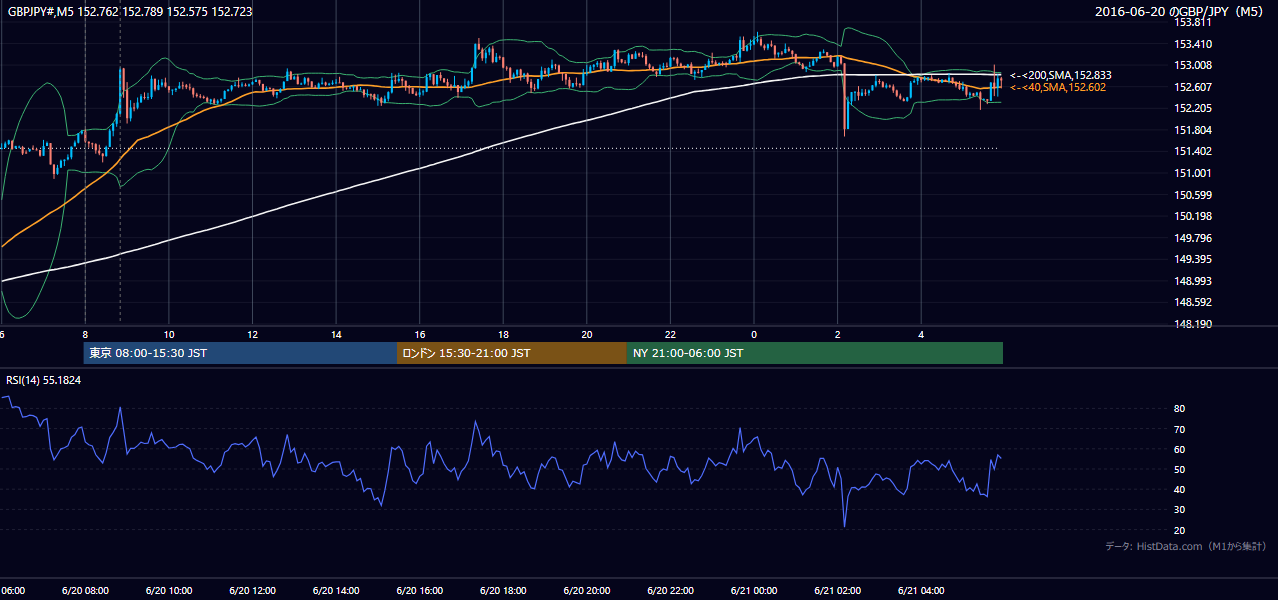Click hour label 16 on chart axis
Image resolution: width=1278 pixels, height=600 pixels.
420,335
